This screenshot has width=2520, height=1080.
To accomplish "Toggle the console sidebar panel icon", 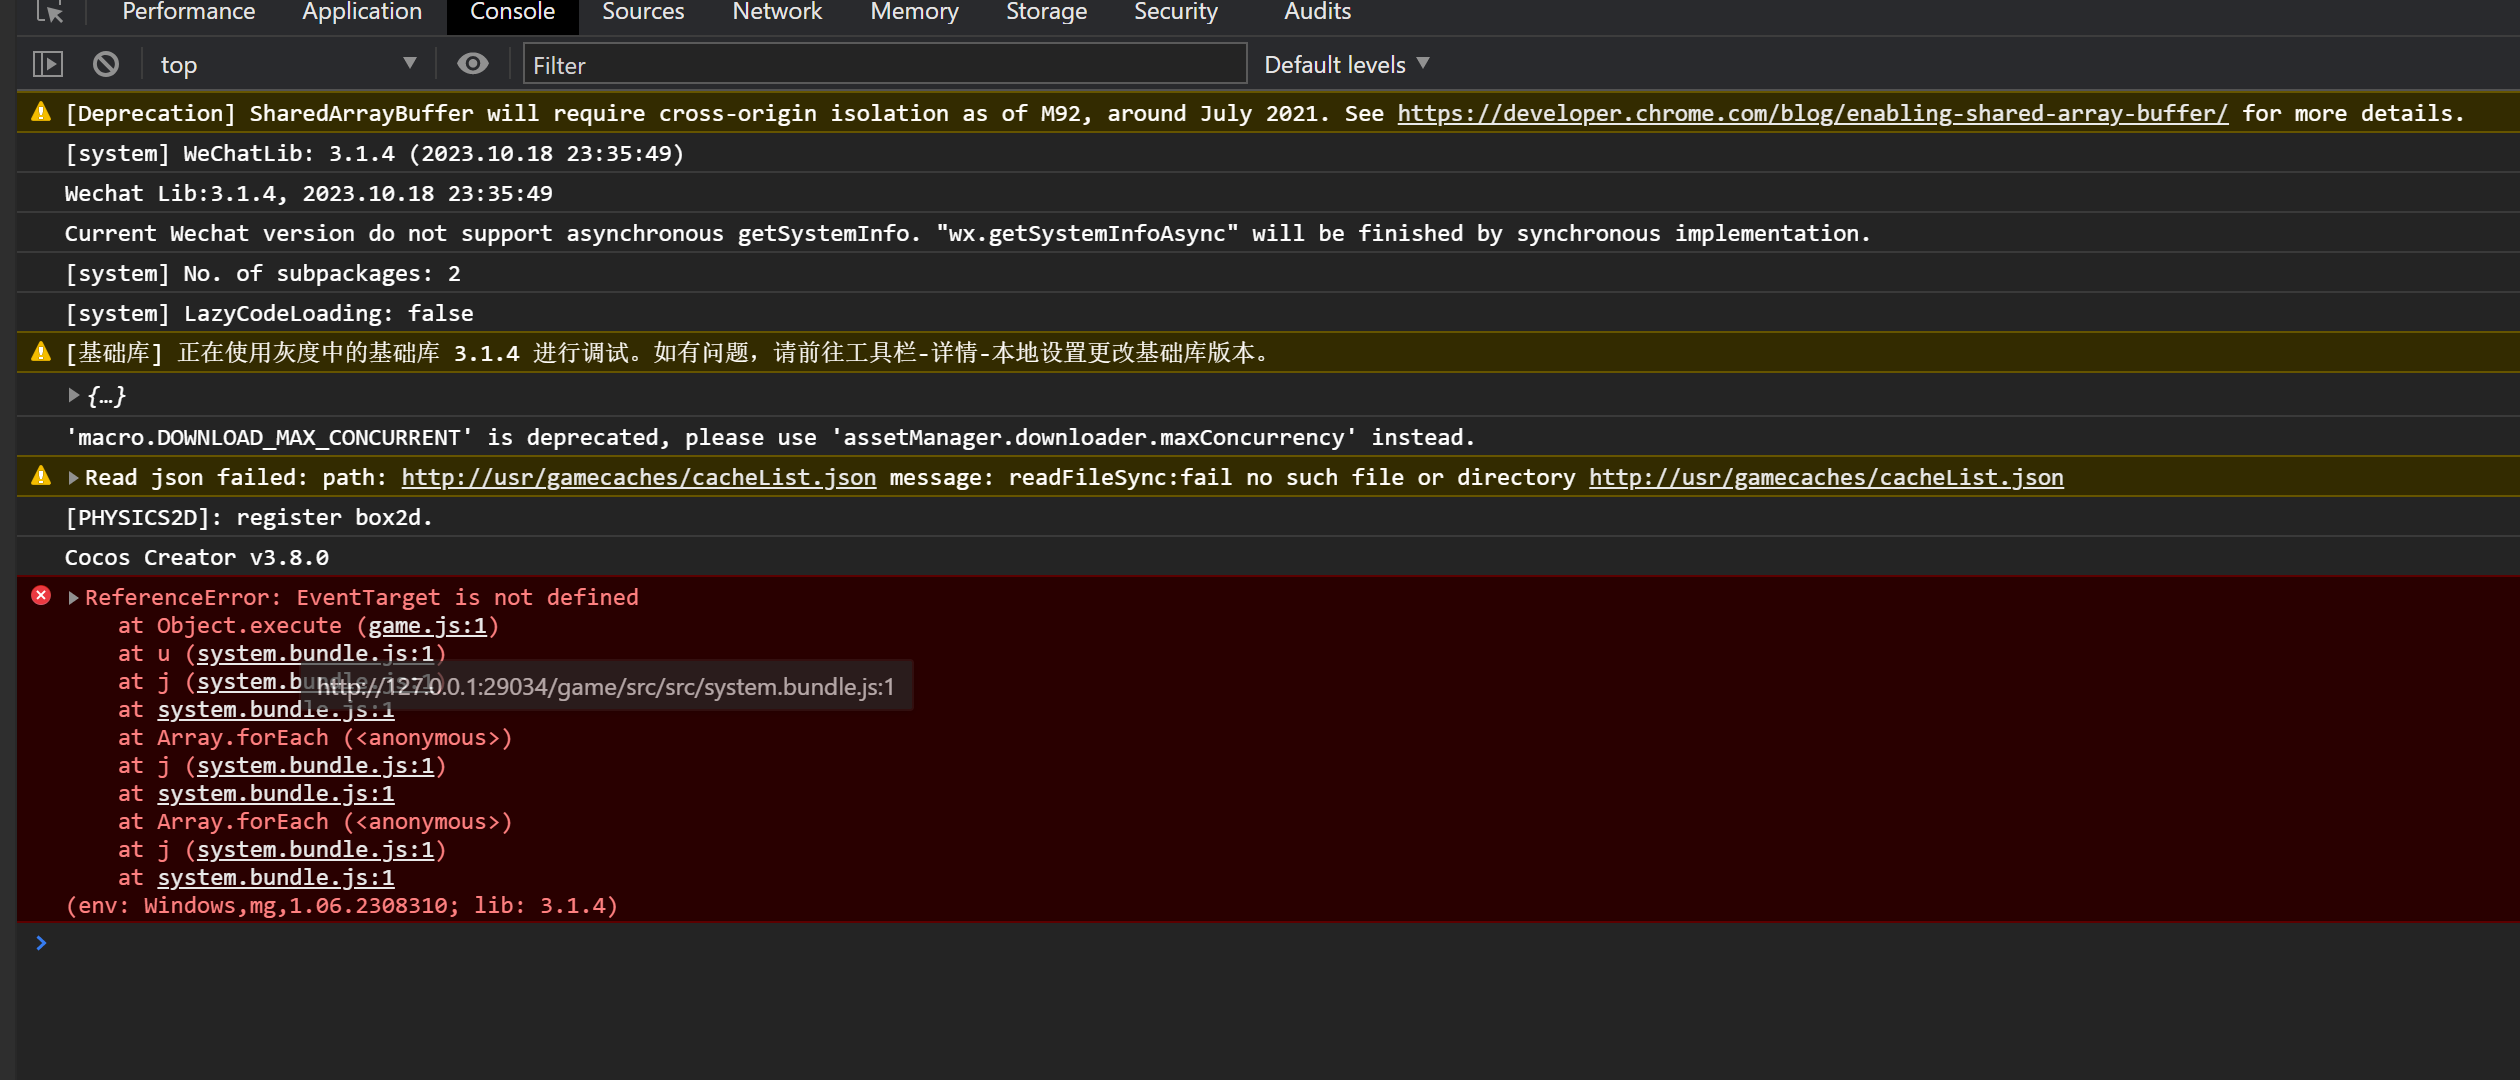I will (x=48, y=65).
